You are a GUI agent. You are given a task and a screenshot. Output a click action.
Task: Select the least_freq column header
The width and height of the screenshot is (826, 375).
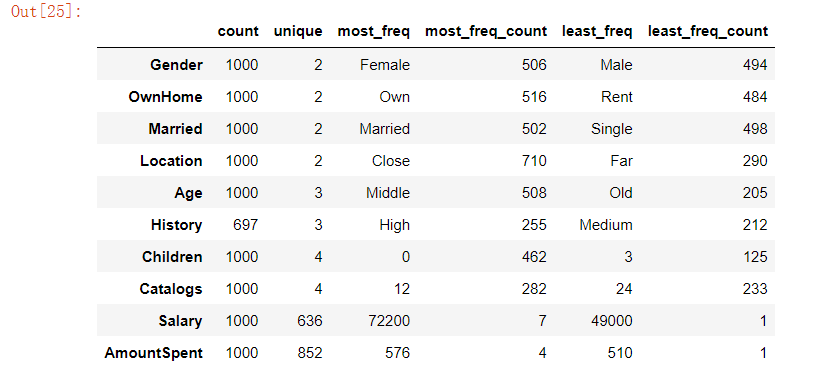pos(597,32)
